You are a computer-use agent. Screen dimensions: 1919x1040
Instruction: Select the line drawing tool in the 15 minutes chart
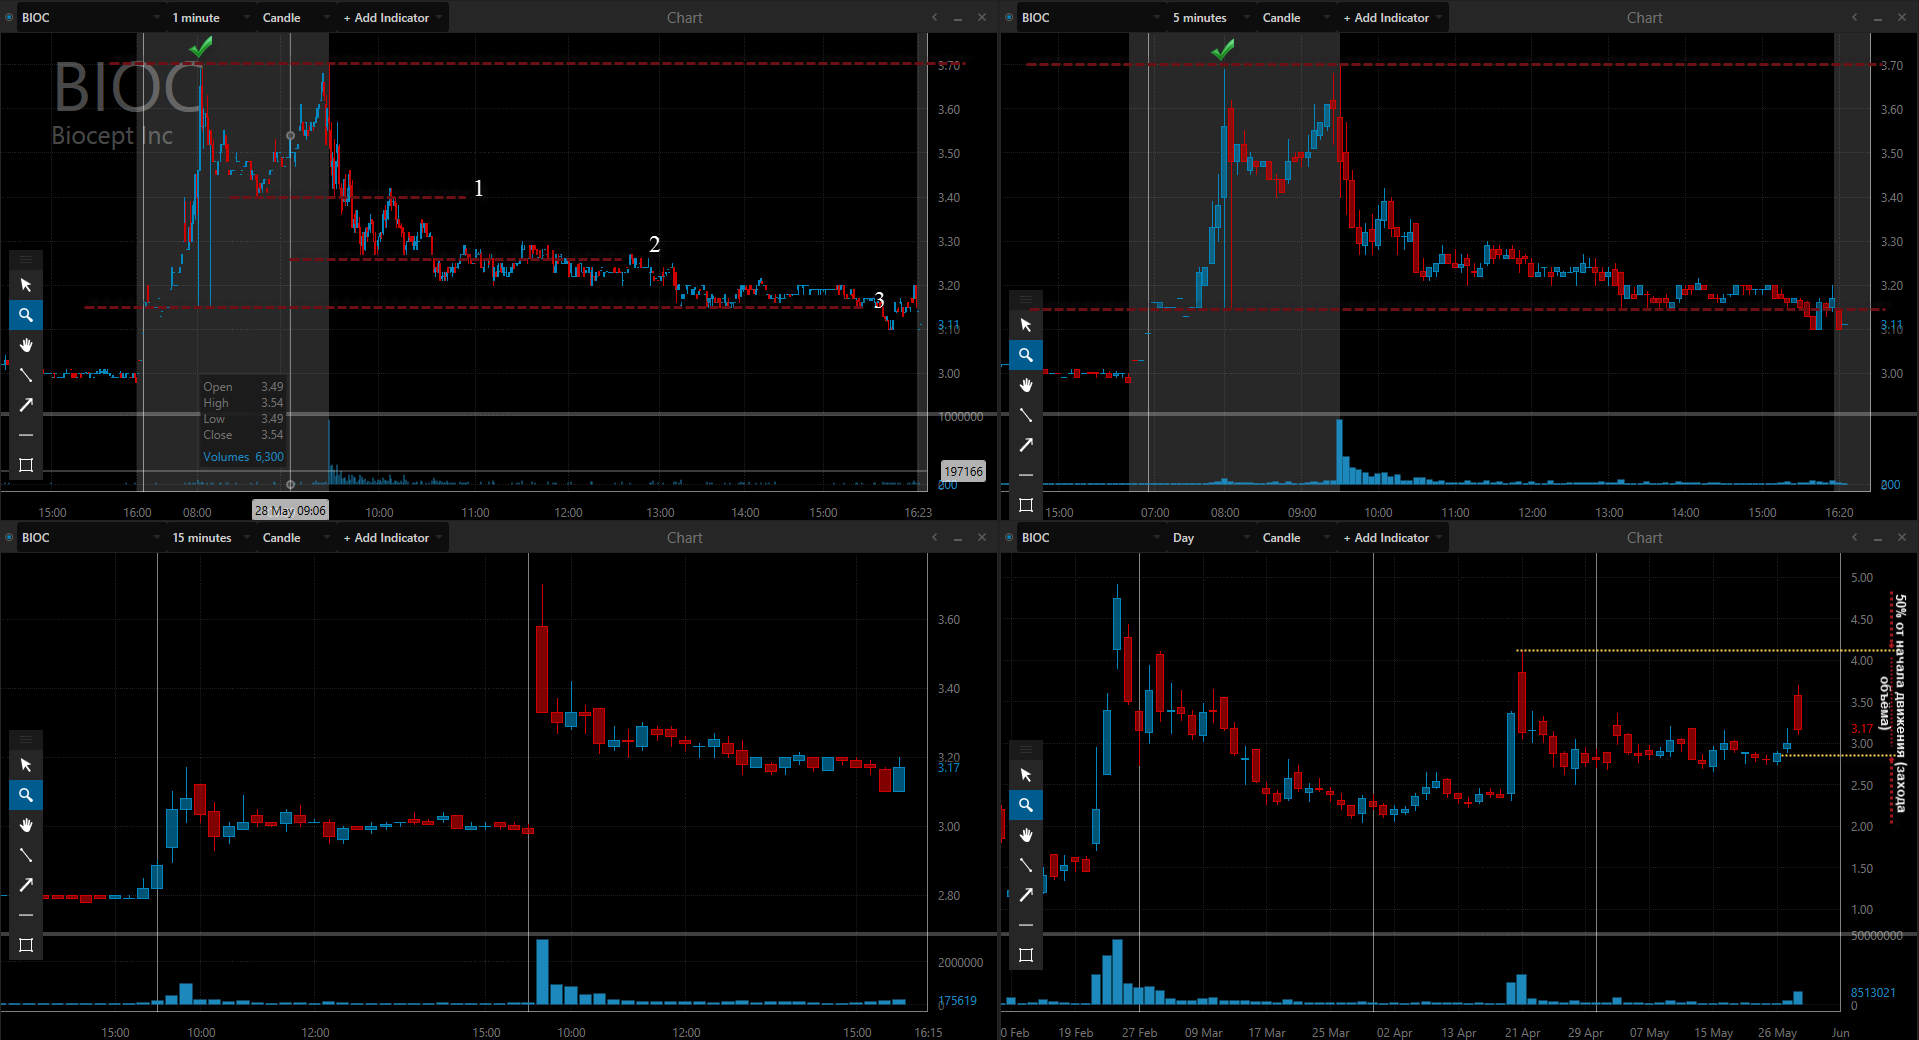(26, 855)
